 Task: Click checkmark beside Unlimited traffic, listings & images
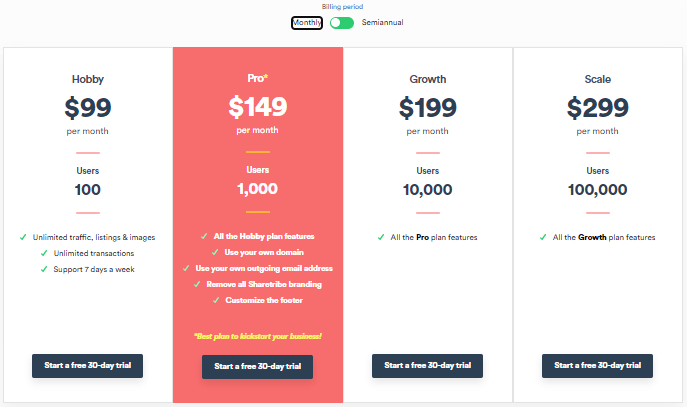point(23,237)
